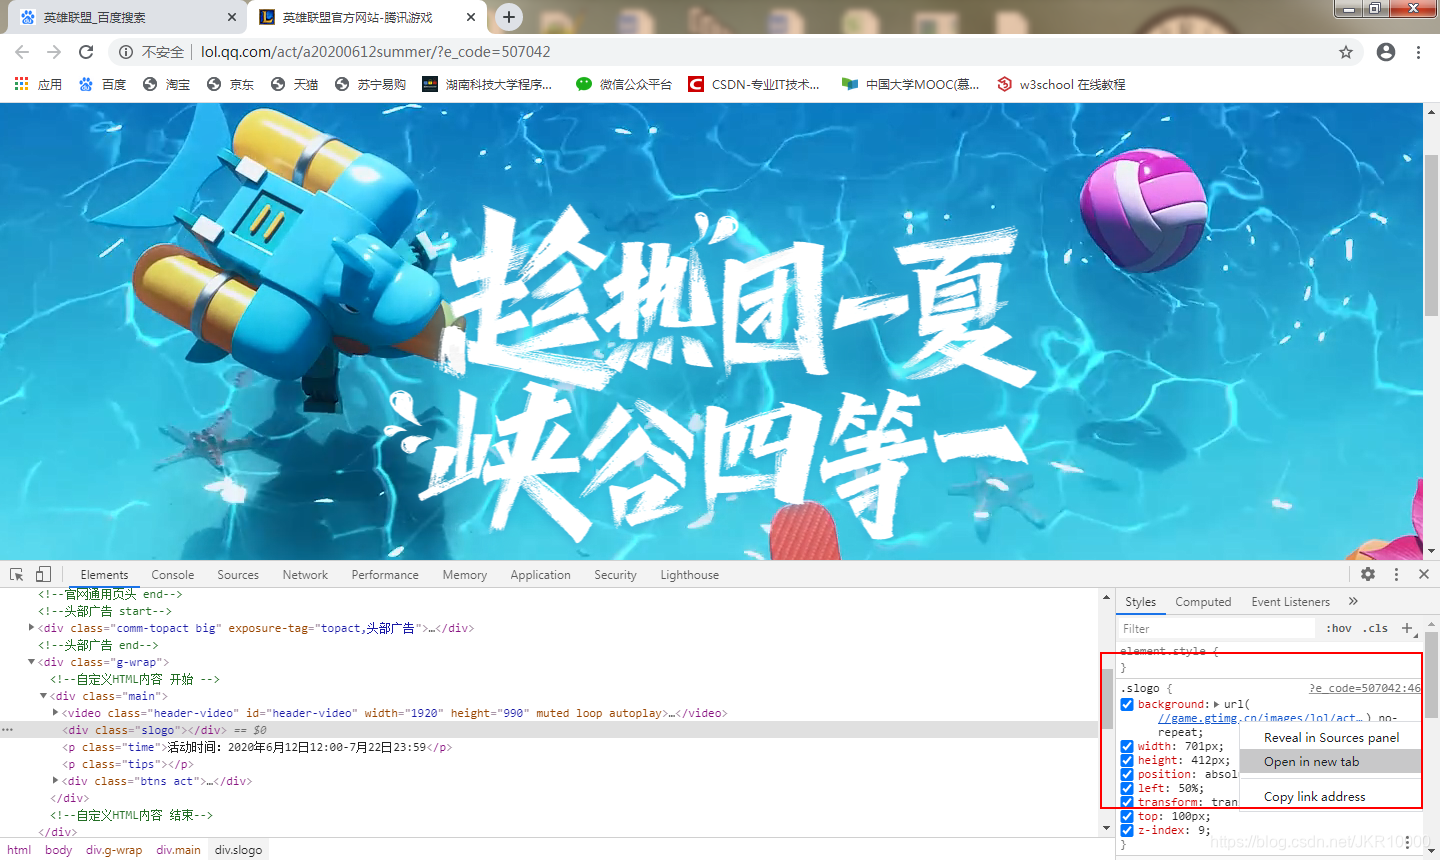Open the CSDN-专业IT技术 bookmark
Viewport: 1440px width, 860px height.
pos(754,84)
